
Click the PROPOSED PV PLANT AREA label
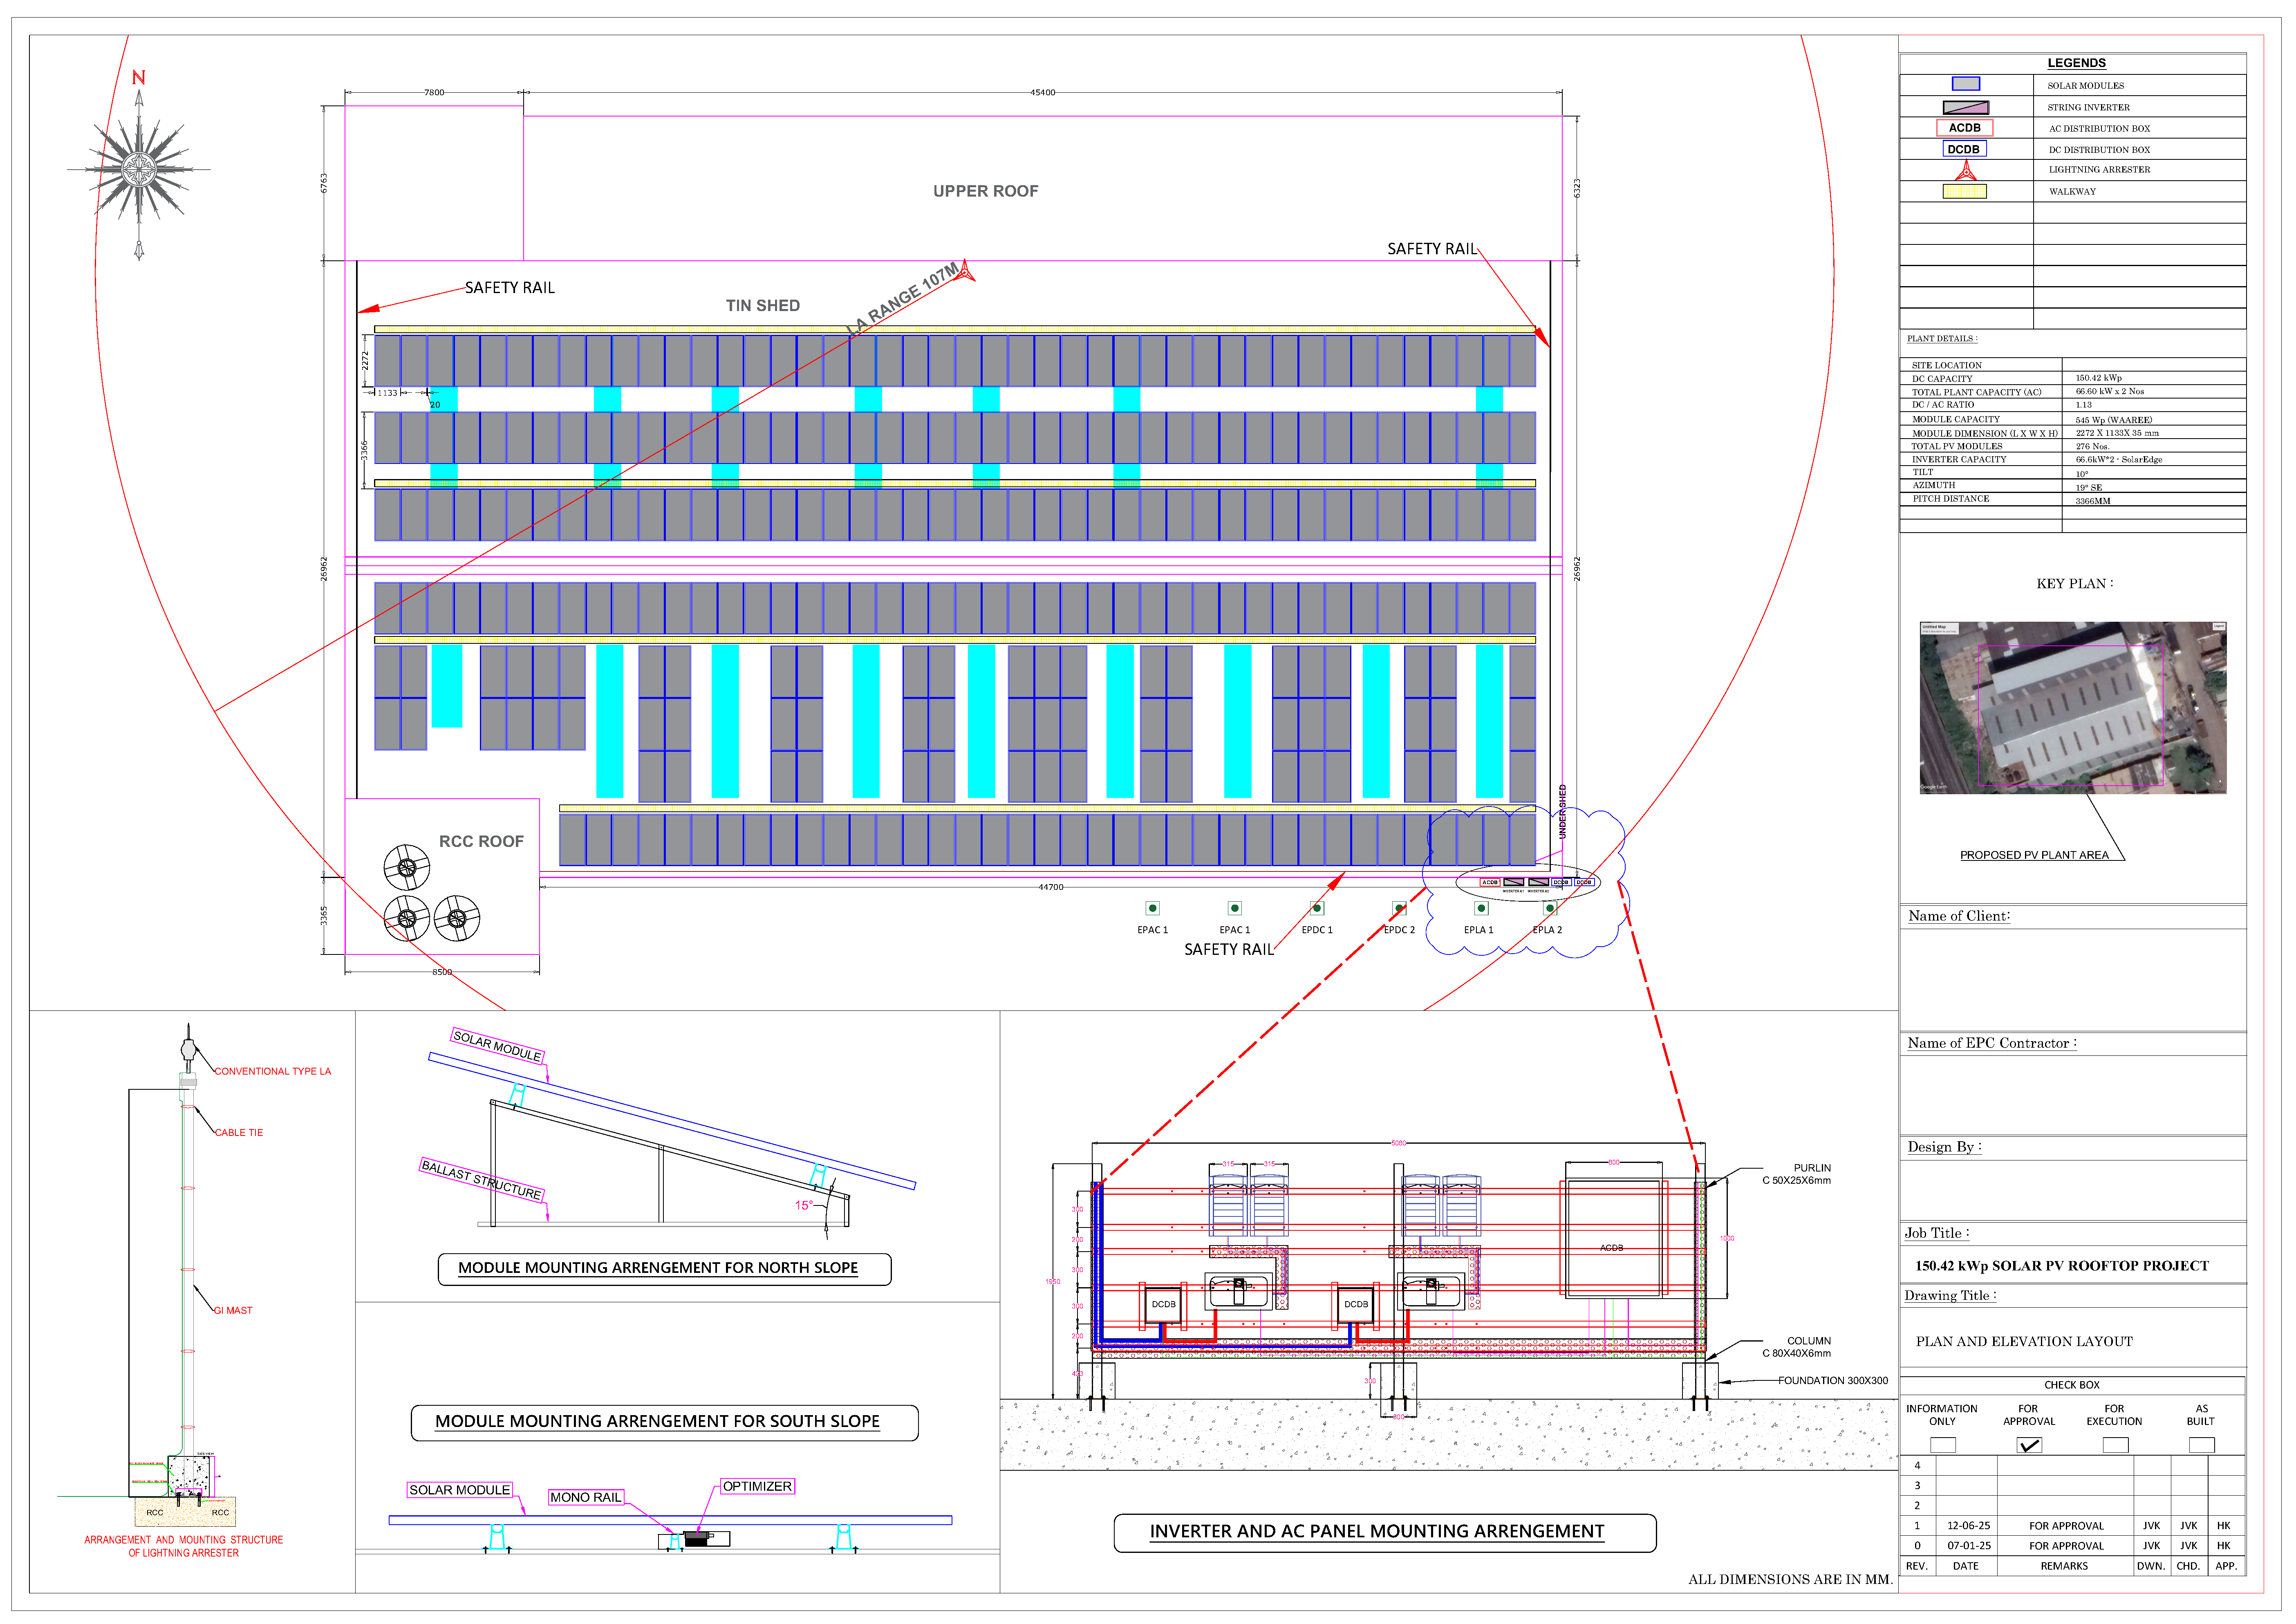(x=2034, y=855)
